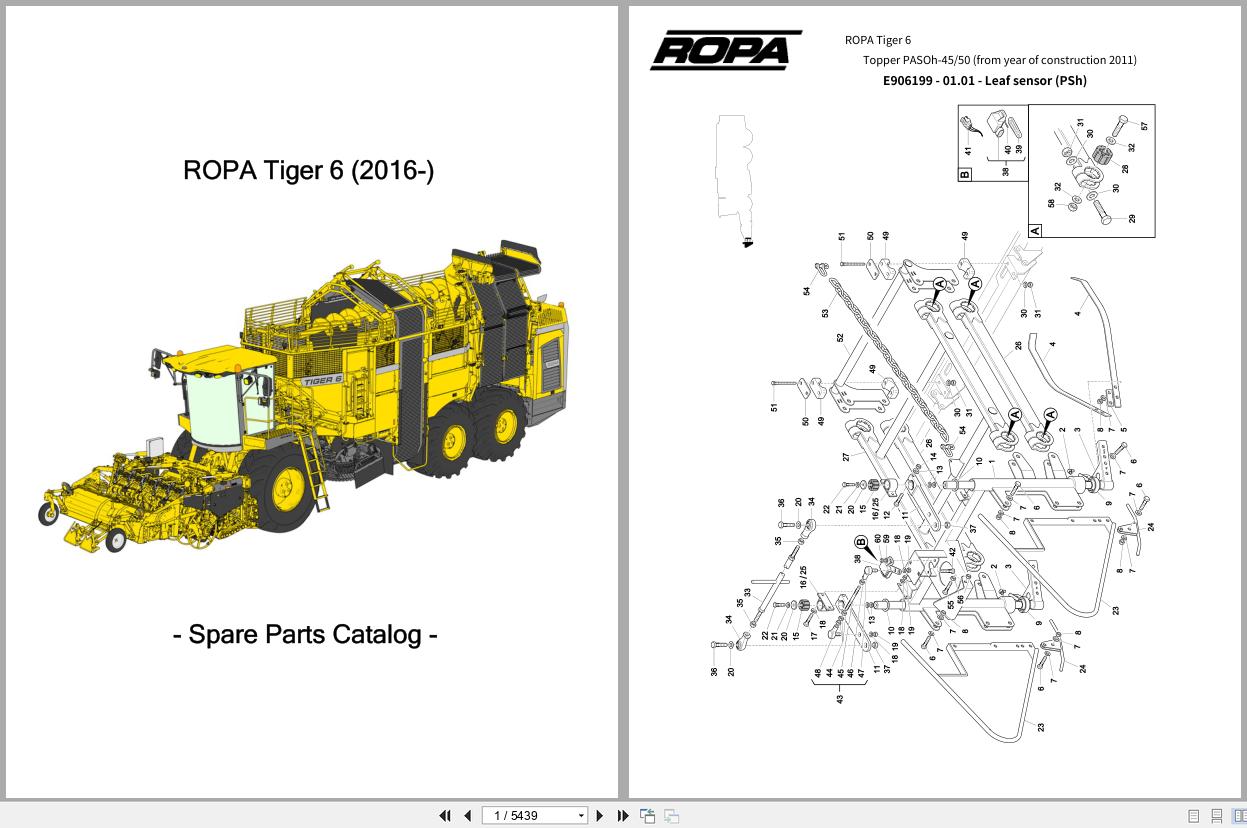Go to the next page

[600, 816]
